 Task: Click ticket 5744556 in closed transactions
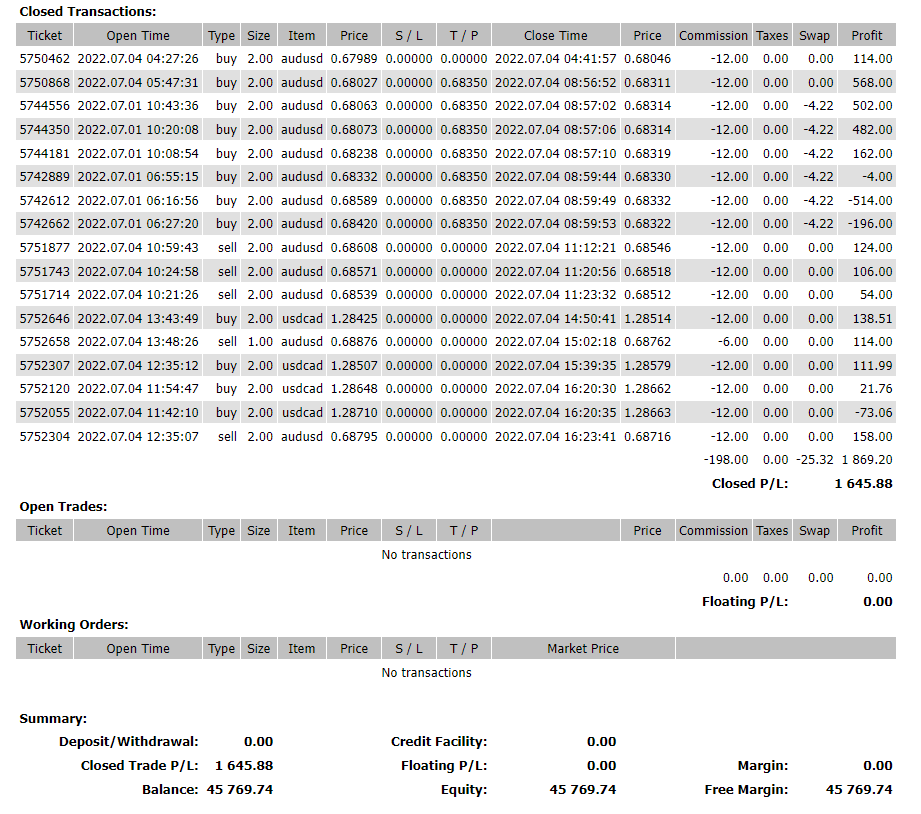pyautogui.click(x=45, y=106)
